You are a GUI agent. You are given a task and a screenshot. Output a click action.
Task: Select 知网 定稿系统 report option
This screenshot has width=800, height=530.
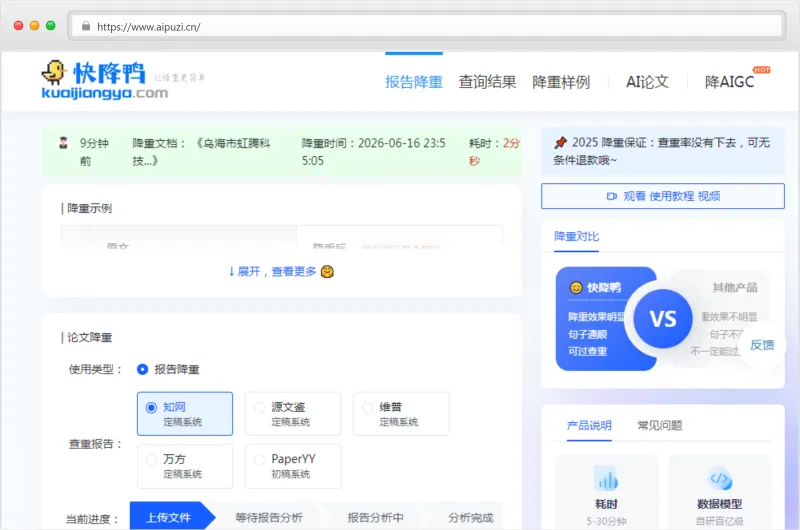pos(185,414)
